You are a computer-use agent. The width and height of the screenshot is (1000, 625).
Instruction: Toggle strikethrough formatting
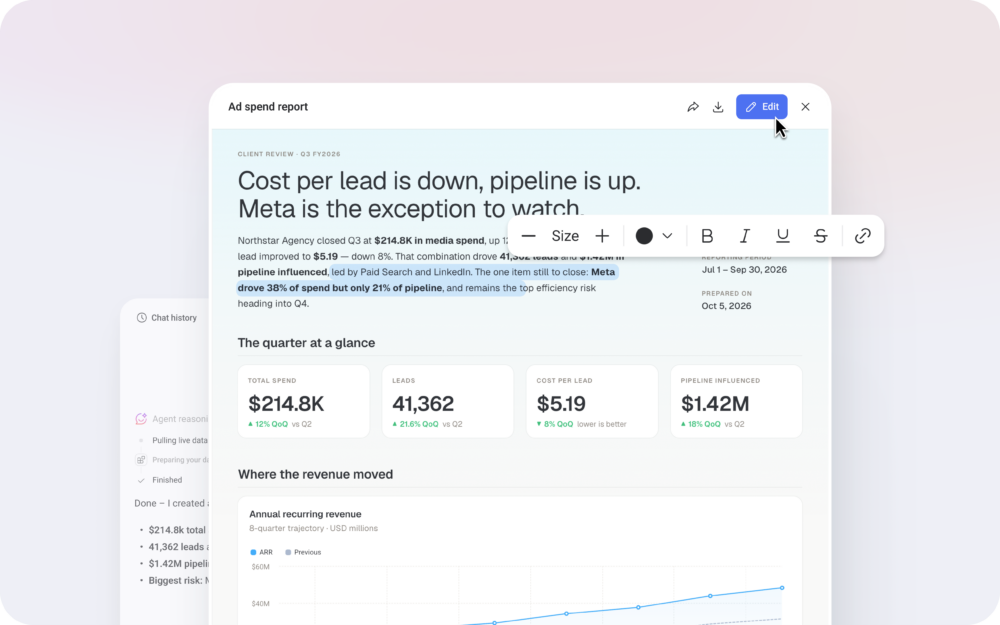pos(821,236)
